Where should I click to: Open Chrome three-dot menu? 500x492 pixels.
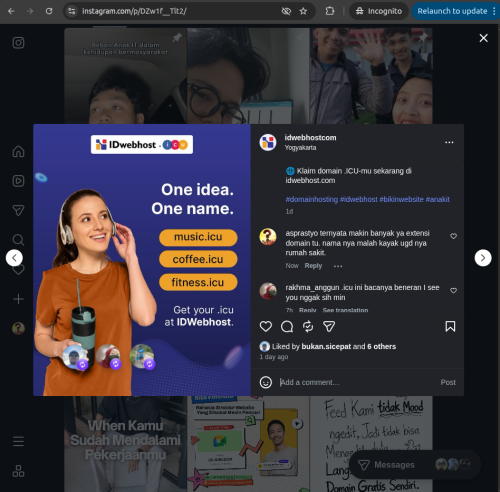pos(494,11)
